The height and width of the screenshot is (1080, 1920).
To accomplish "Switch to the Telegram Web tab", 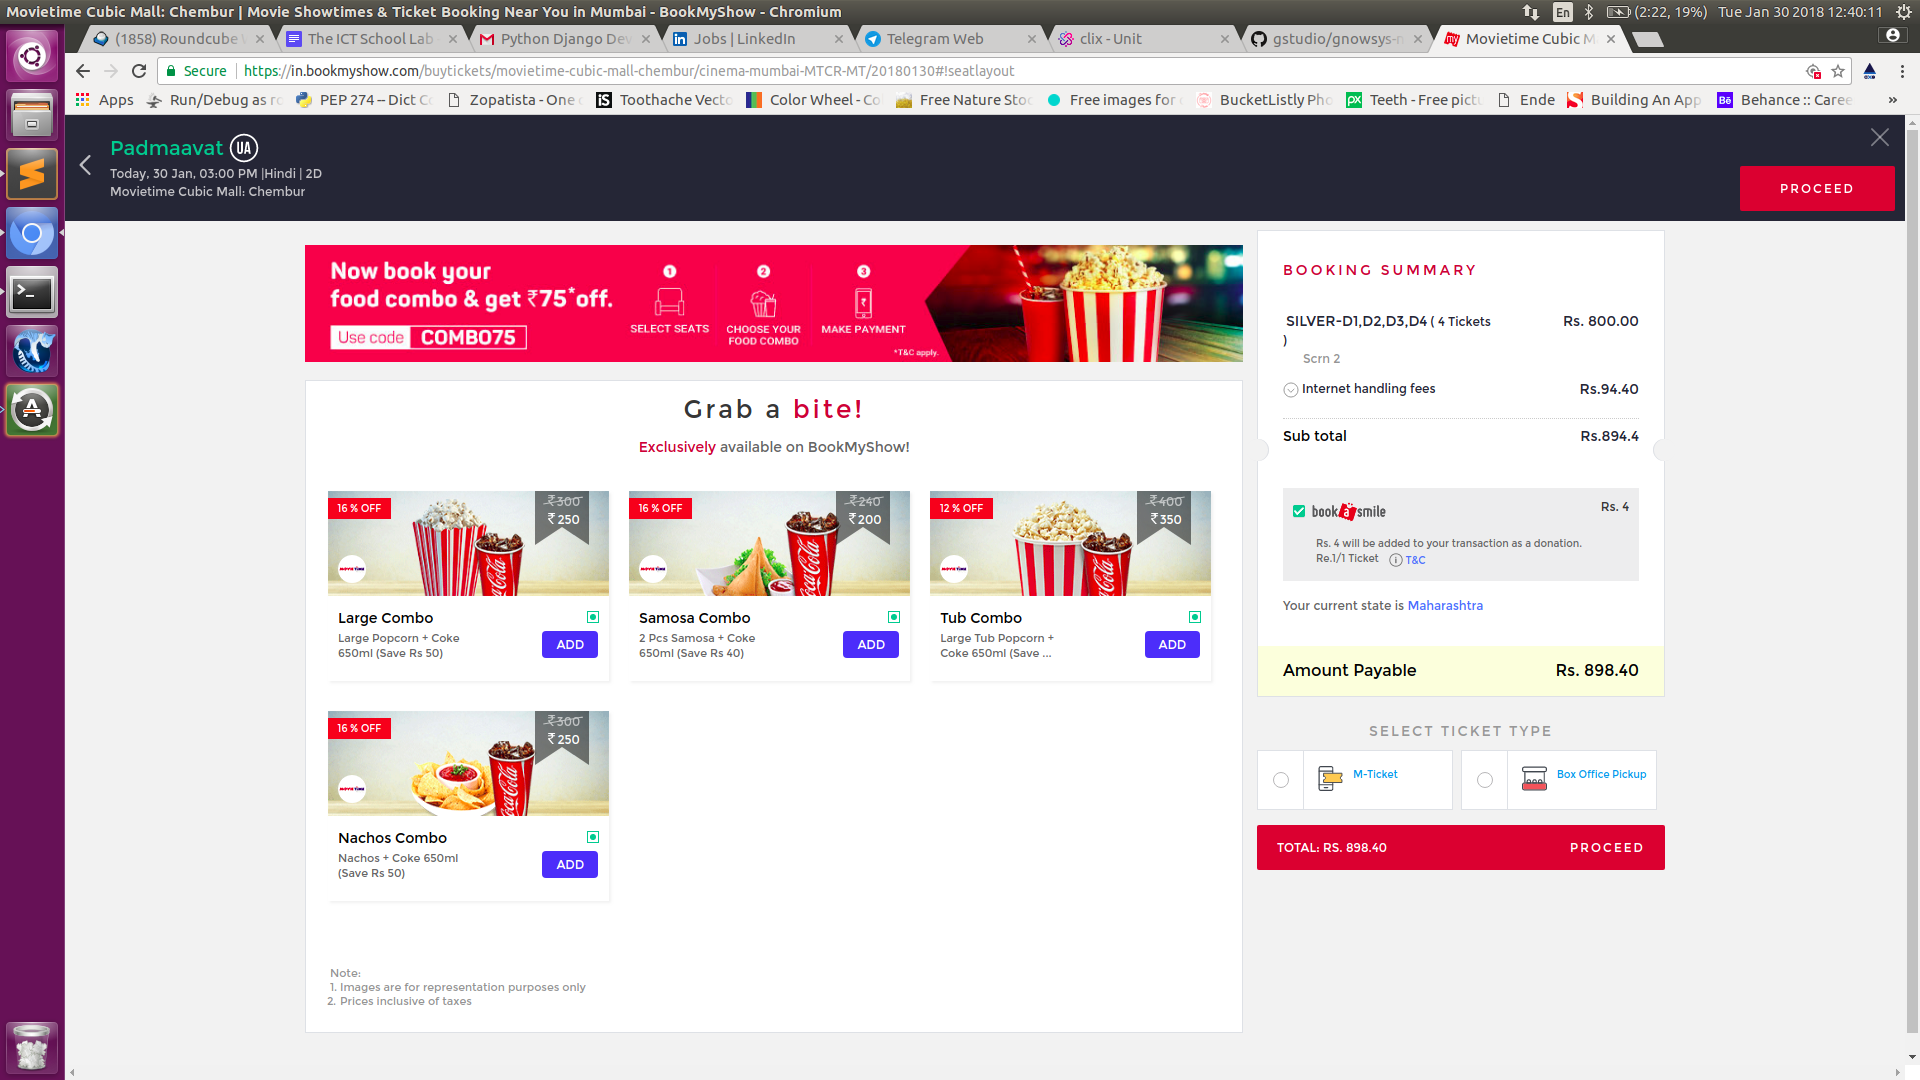I will click(x=934, y=39).
